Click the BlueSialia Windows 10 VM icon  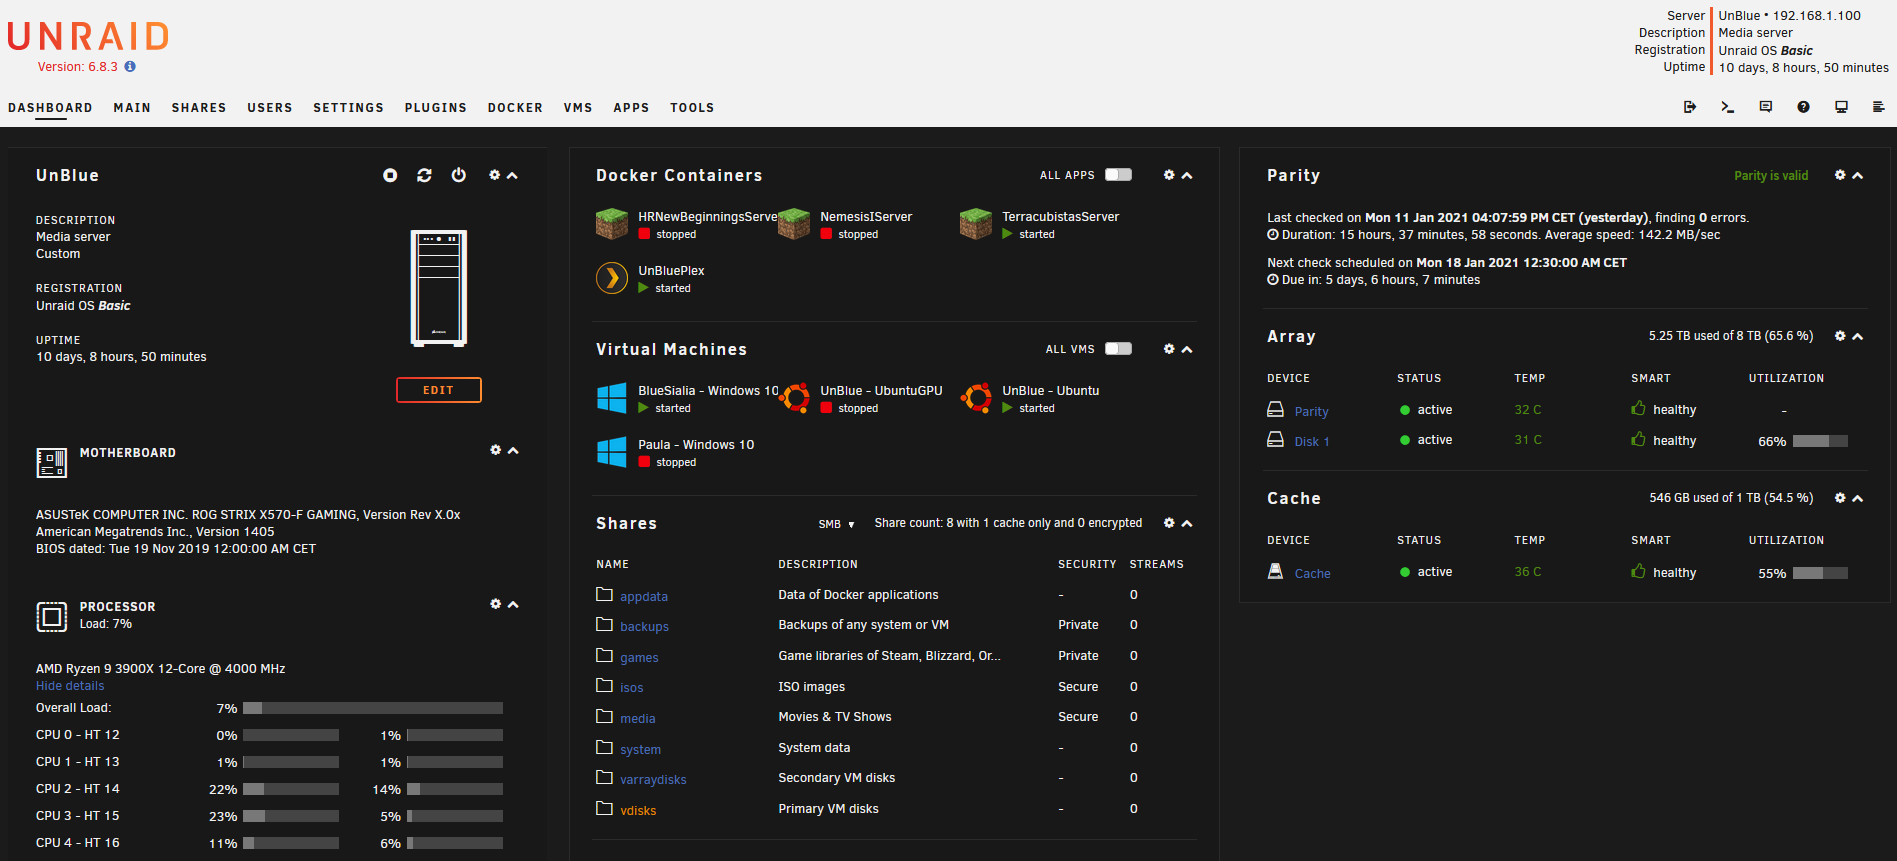click(612, 398)
